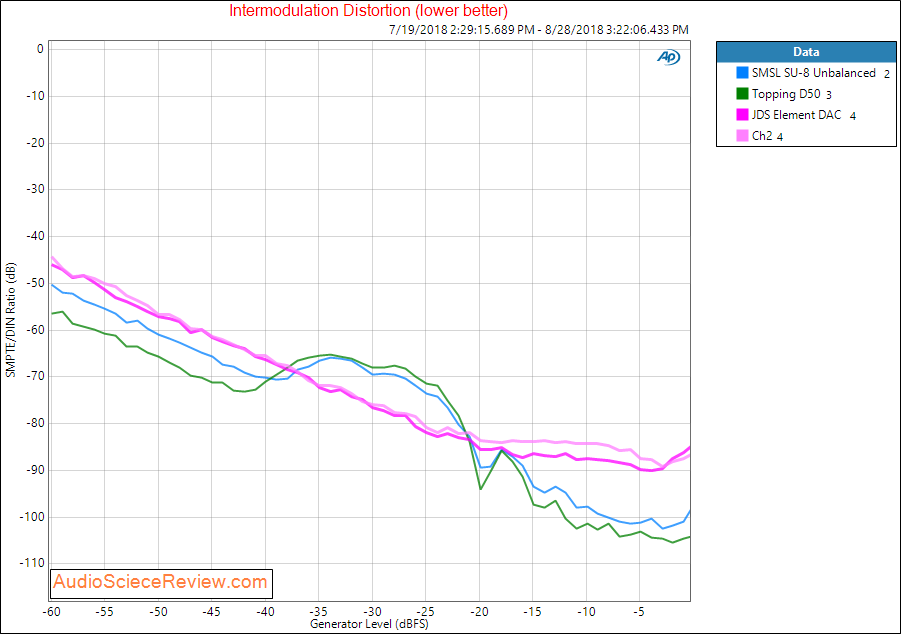Click the '-10' y-axis tick label
Image resolution: width=901 pixels, height=634 pixels.
pyautogui.click(x=35, y=96)
